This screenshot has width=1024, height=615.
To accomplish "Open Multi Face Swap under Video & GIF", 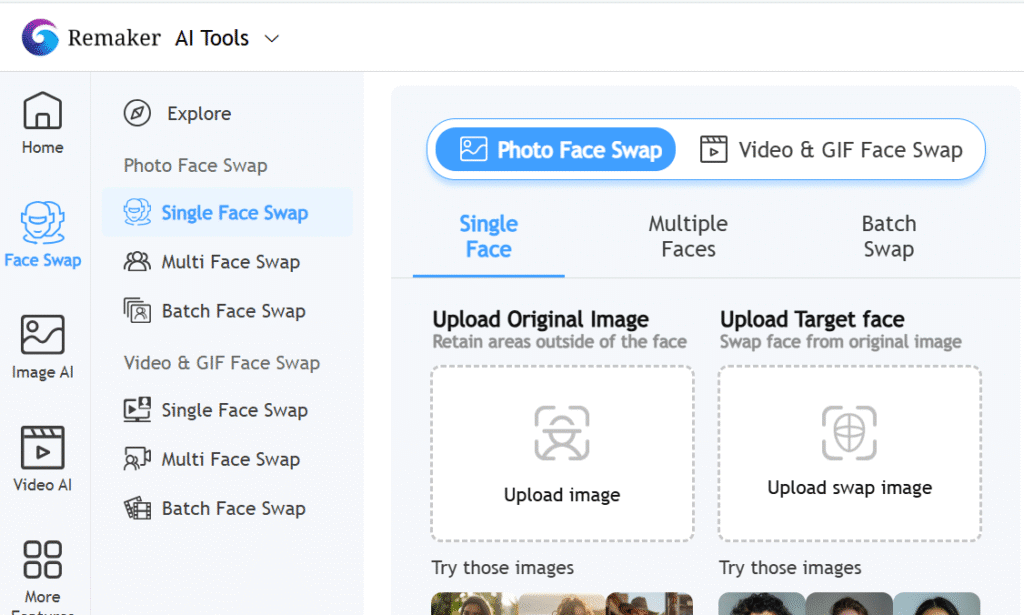I will point(229,459).
